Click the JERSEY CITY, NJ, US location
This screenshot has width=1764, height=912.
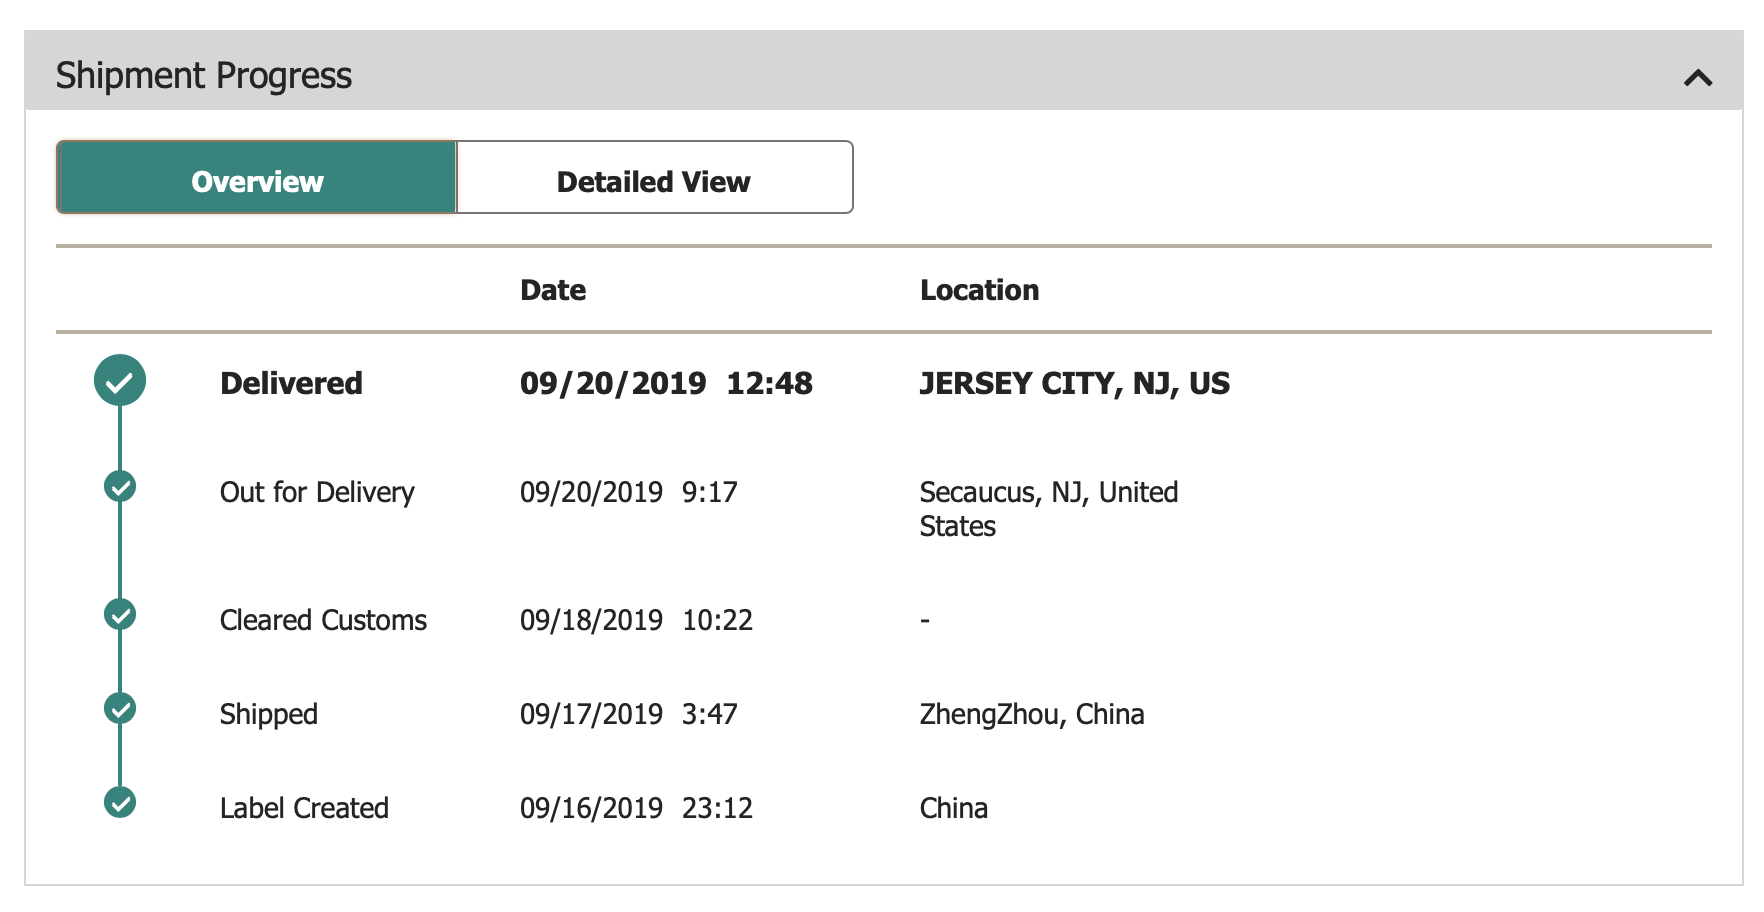(x=1075, y=383)
